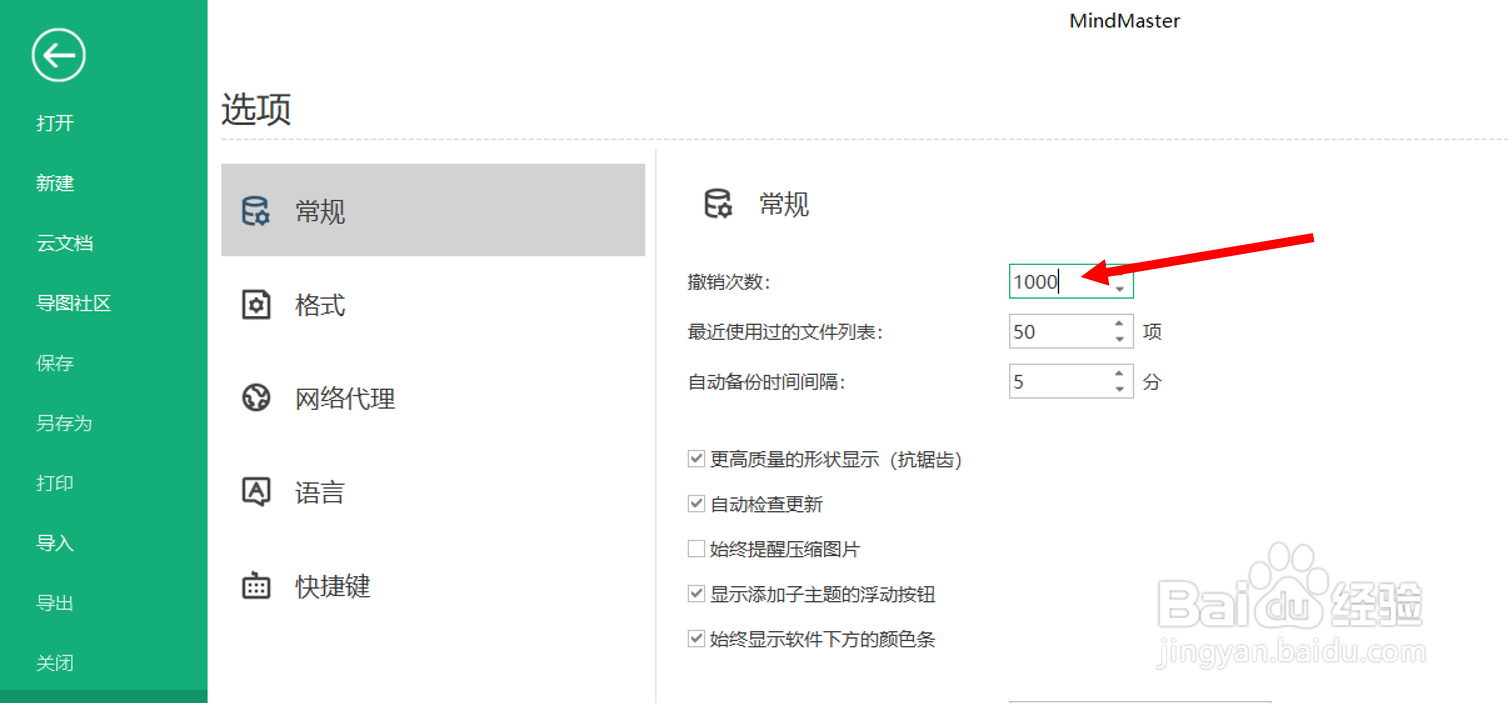
Task: Increase 自动备份时间间隔 with up arrow
Action: [x=1121, y=373]
